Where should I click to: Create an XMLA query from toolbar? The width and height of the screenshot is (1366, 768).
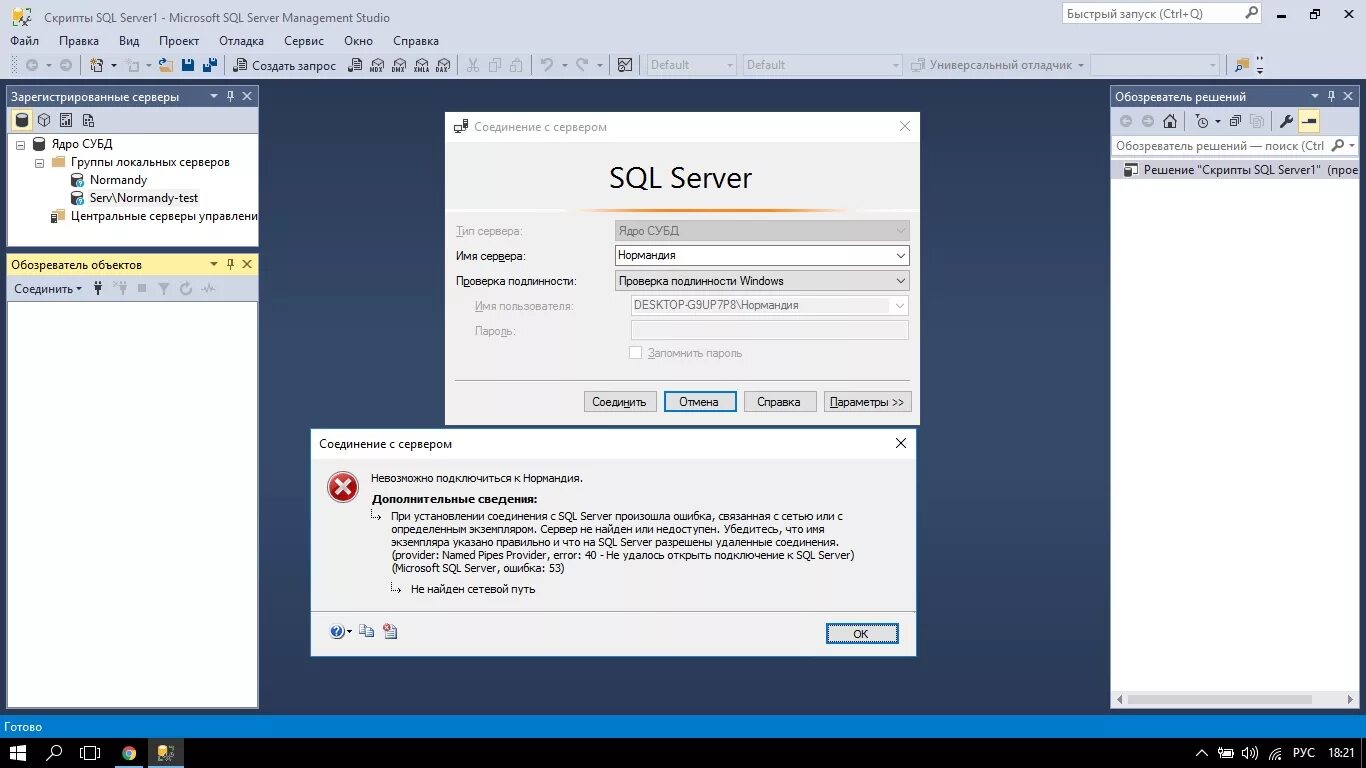click(x=421, y=65)
